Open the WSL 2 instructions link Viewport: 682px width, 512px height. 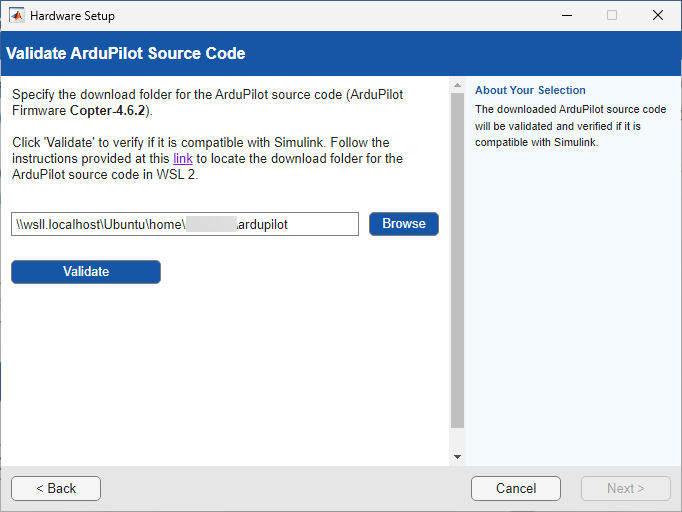182,159
